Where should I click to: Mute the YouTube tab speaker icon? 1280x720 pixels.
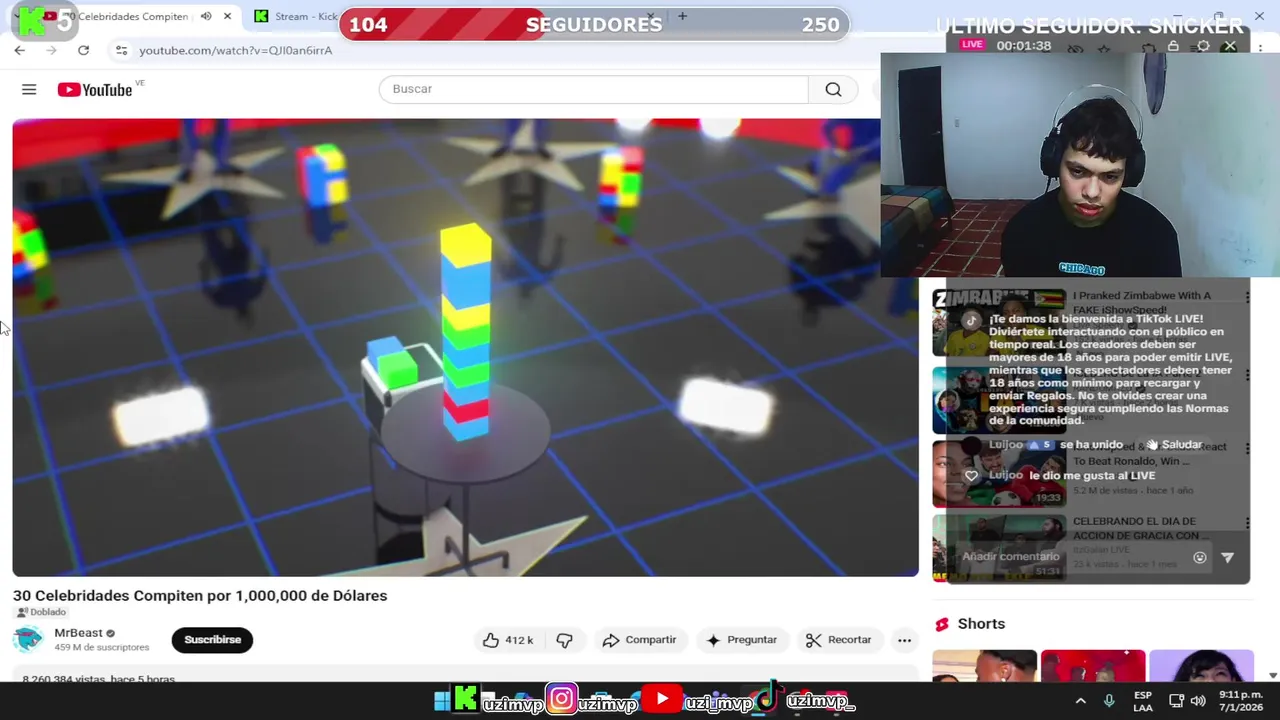click(x=206, y=17)
